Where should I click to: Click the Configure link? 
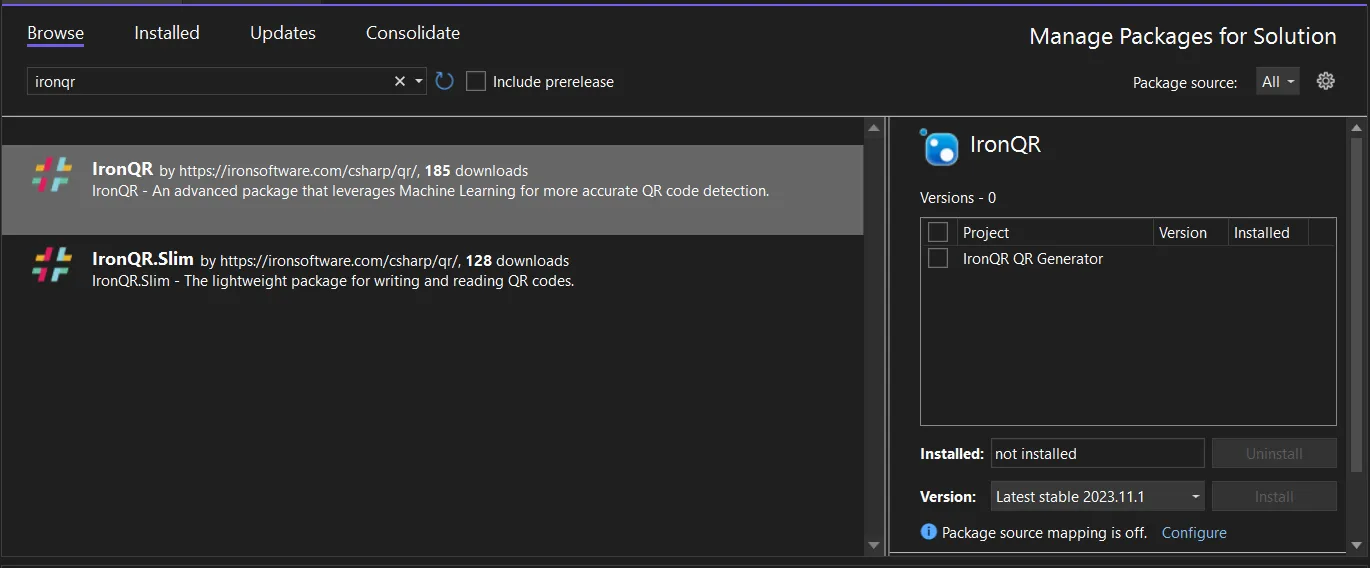pos(1194,532)
